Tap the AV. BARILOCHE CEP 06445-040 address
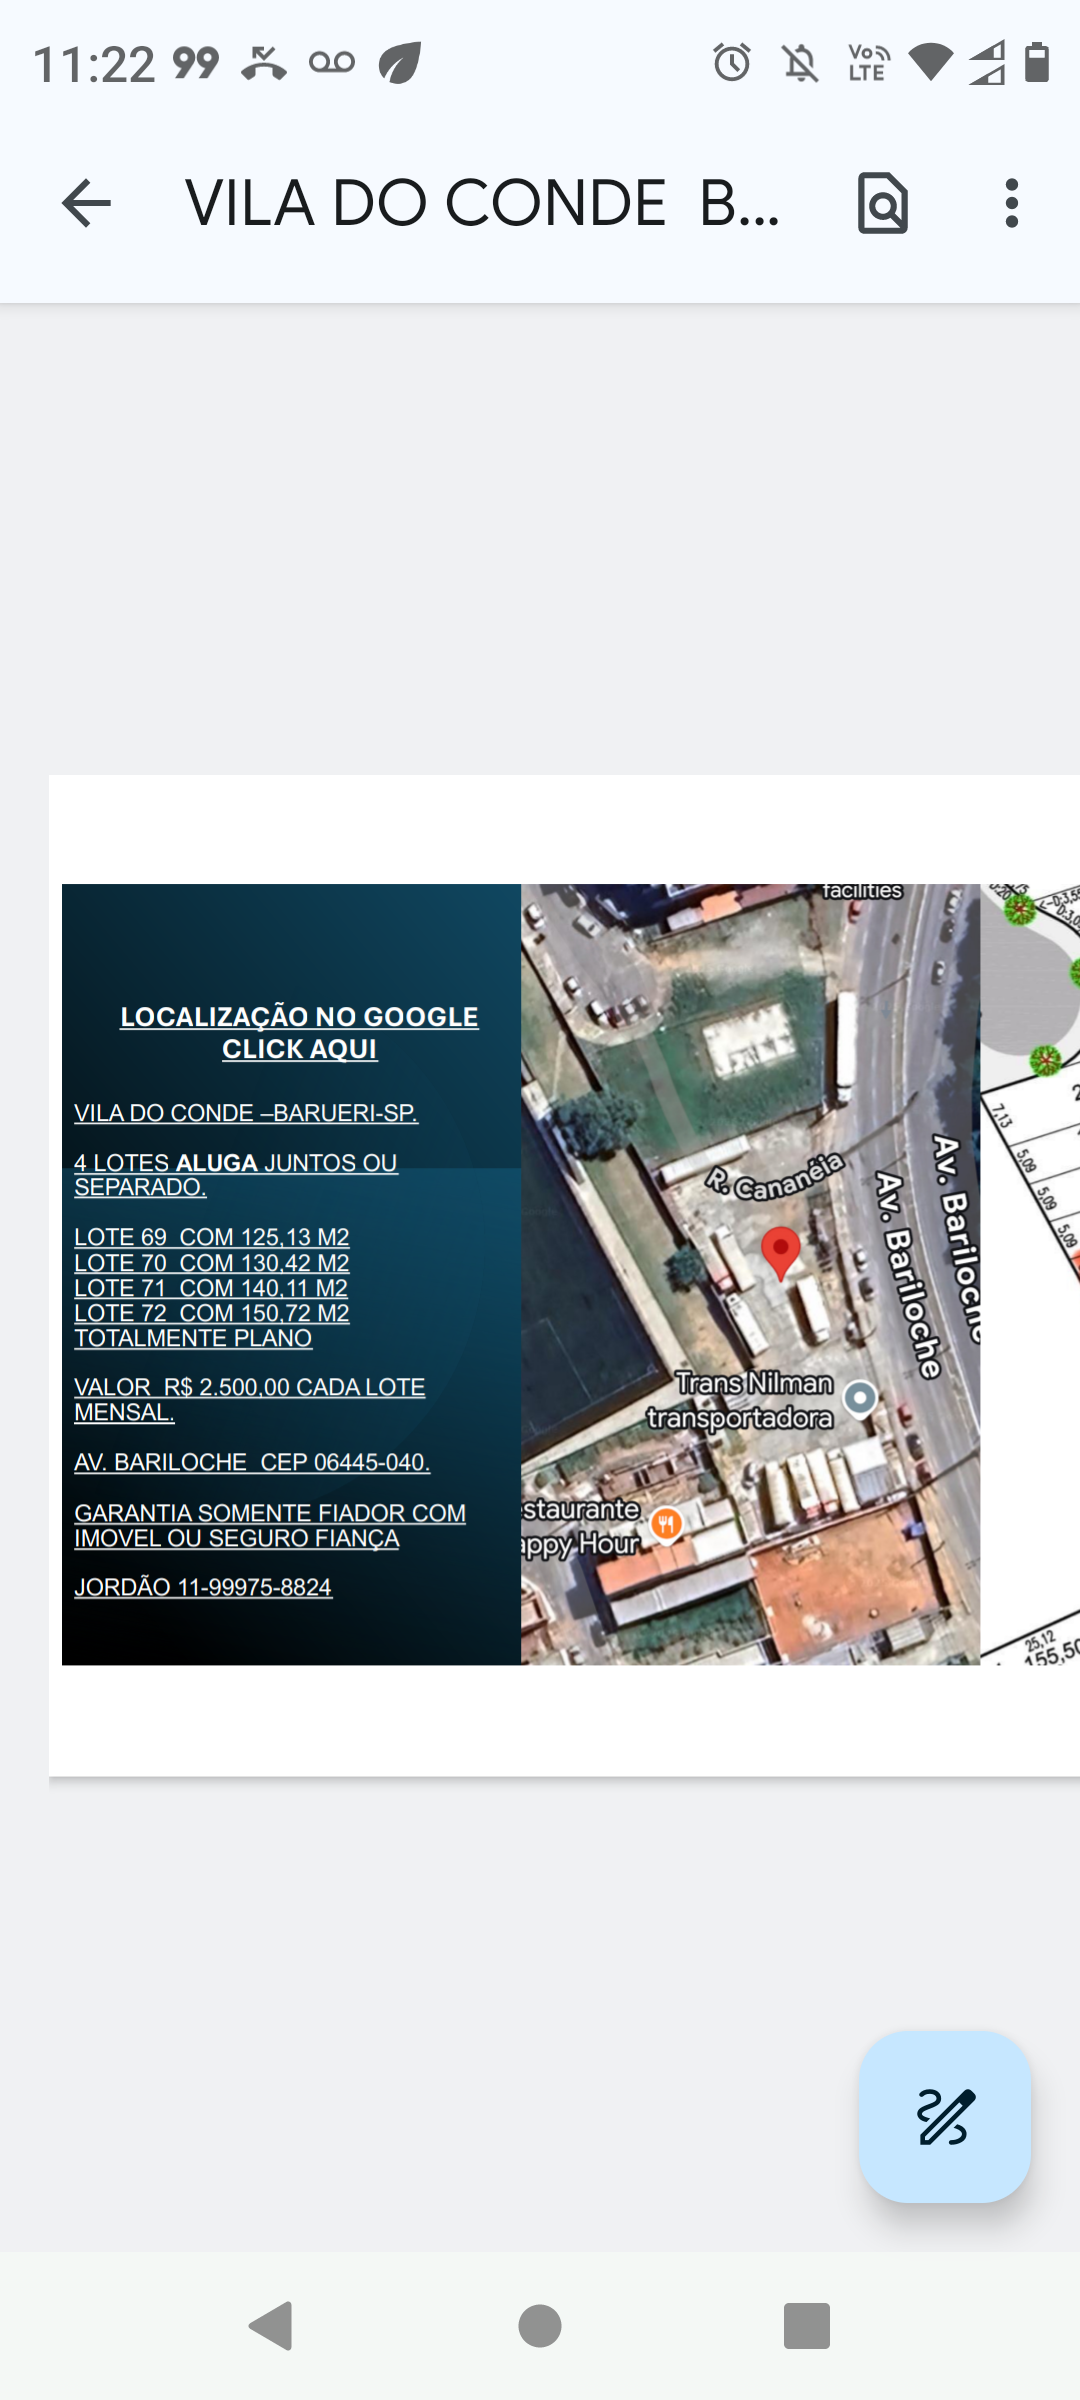 coord(252,1462)
